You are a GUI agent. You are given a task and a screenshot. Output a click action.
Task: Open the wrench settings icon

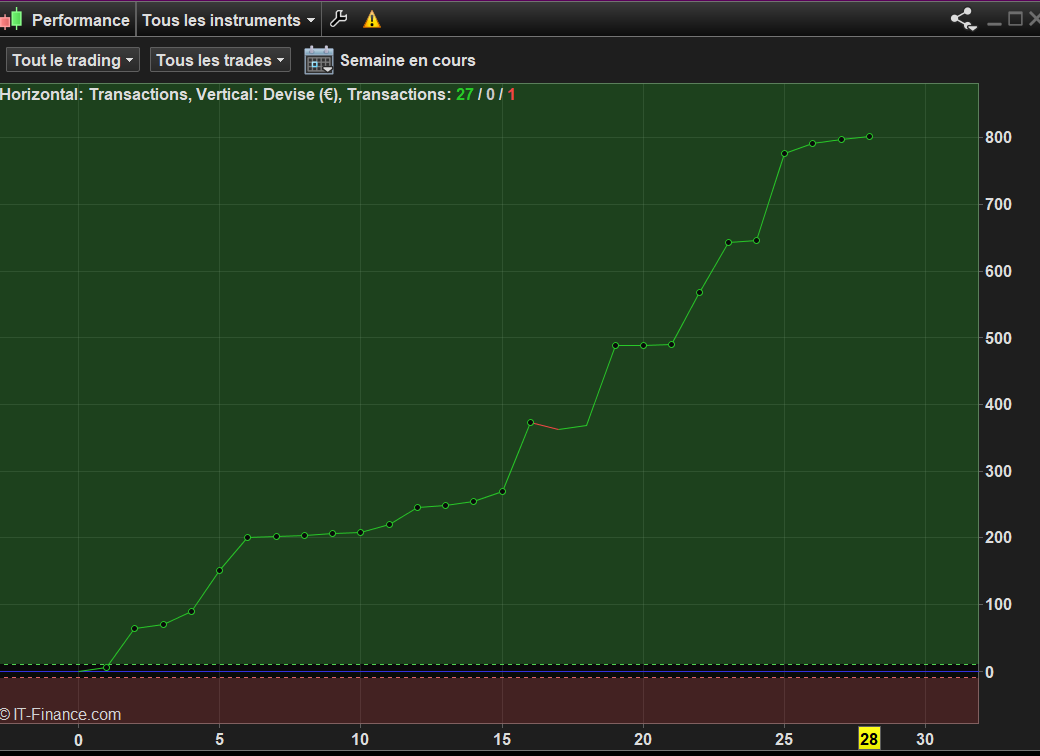pyautogui.click(x=338, y=19)
